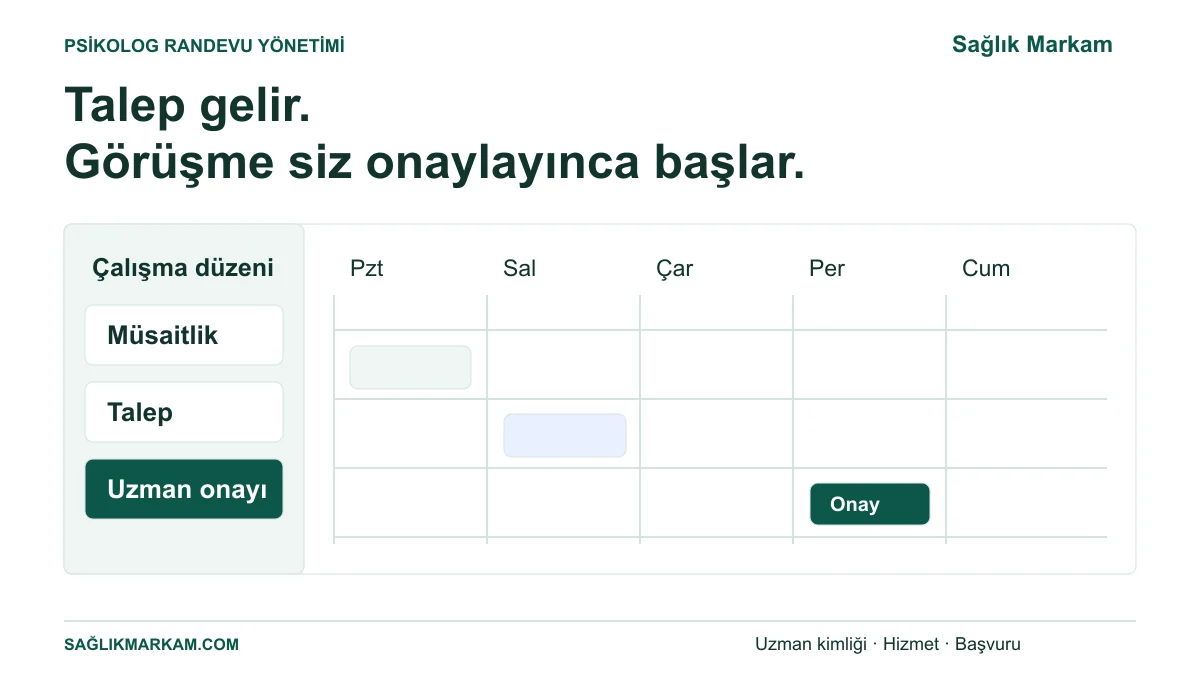Click the Per day header
1200x675 pixels.
tap(827, 268)
